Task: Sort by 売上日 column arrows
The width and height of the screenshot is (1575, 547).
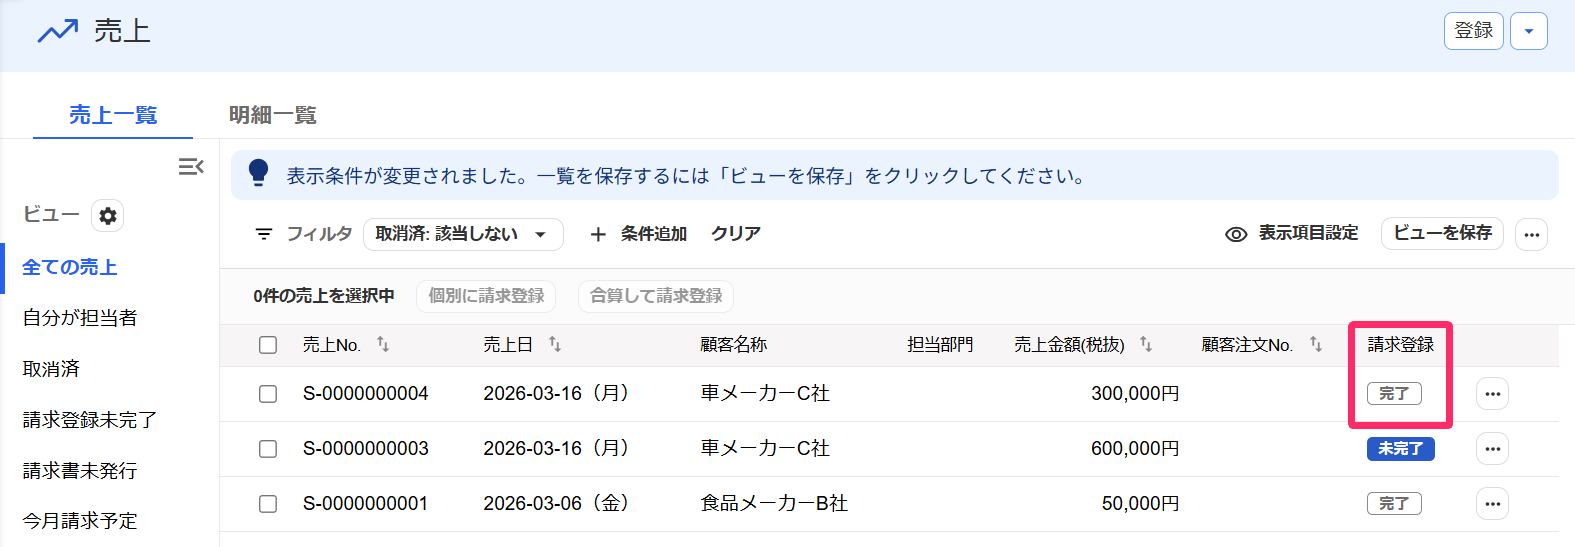Action: pos(555,344)
